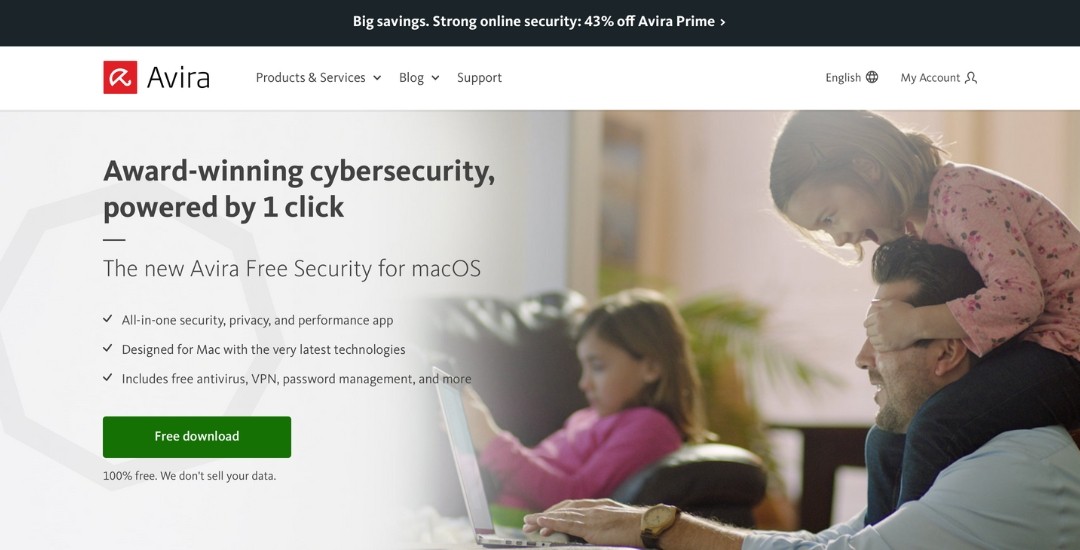Expand the Blog dropdown chevron
The height and width of the screenshot is (550, 1080).
point(435,78)
